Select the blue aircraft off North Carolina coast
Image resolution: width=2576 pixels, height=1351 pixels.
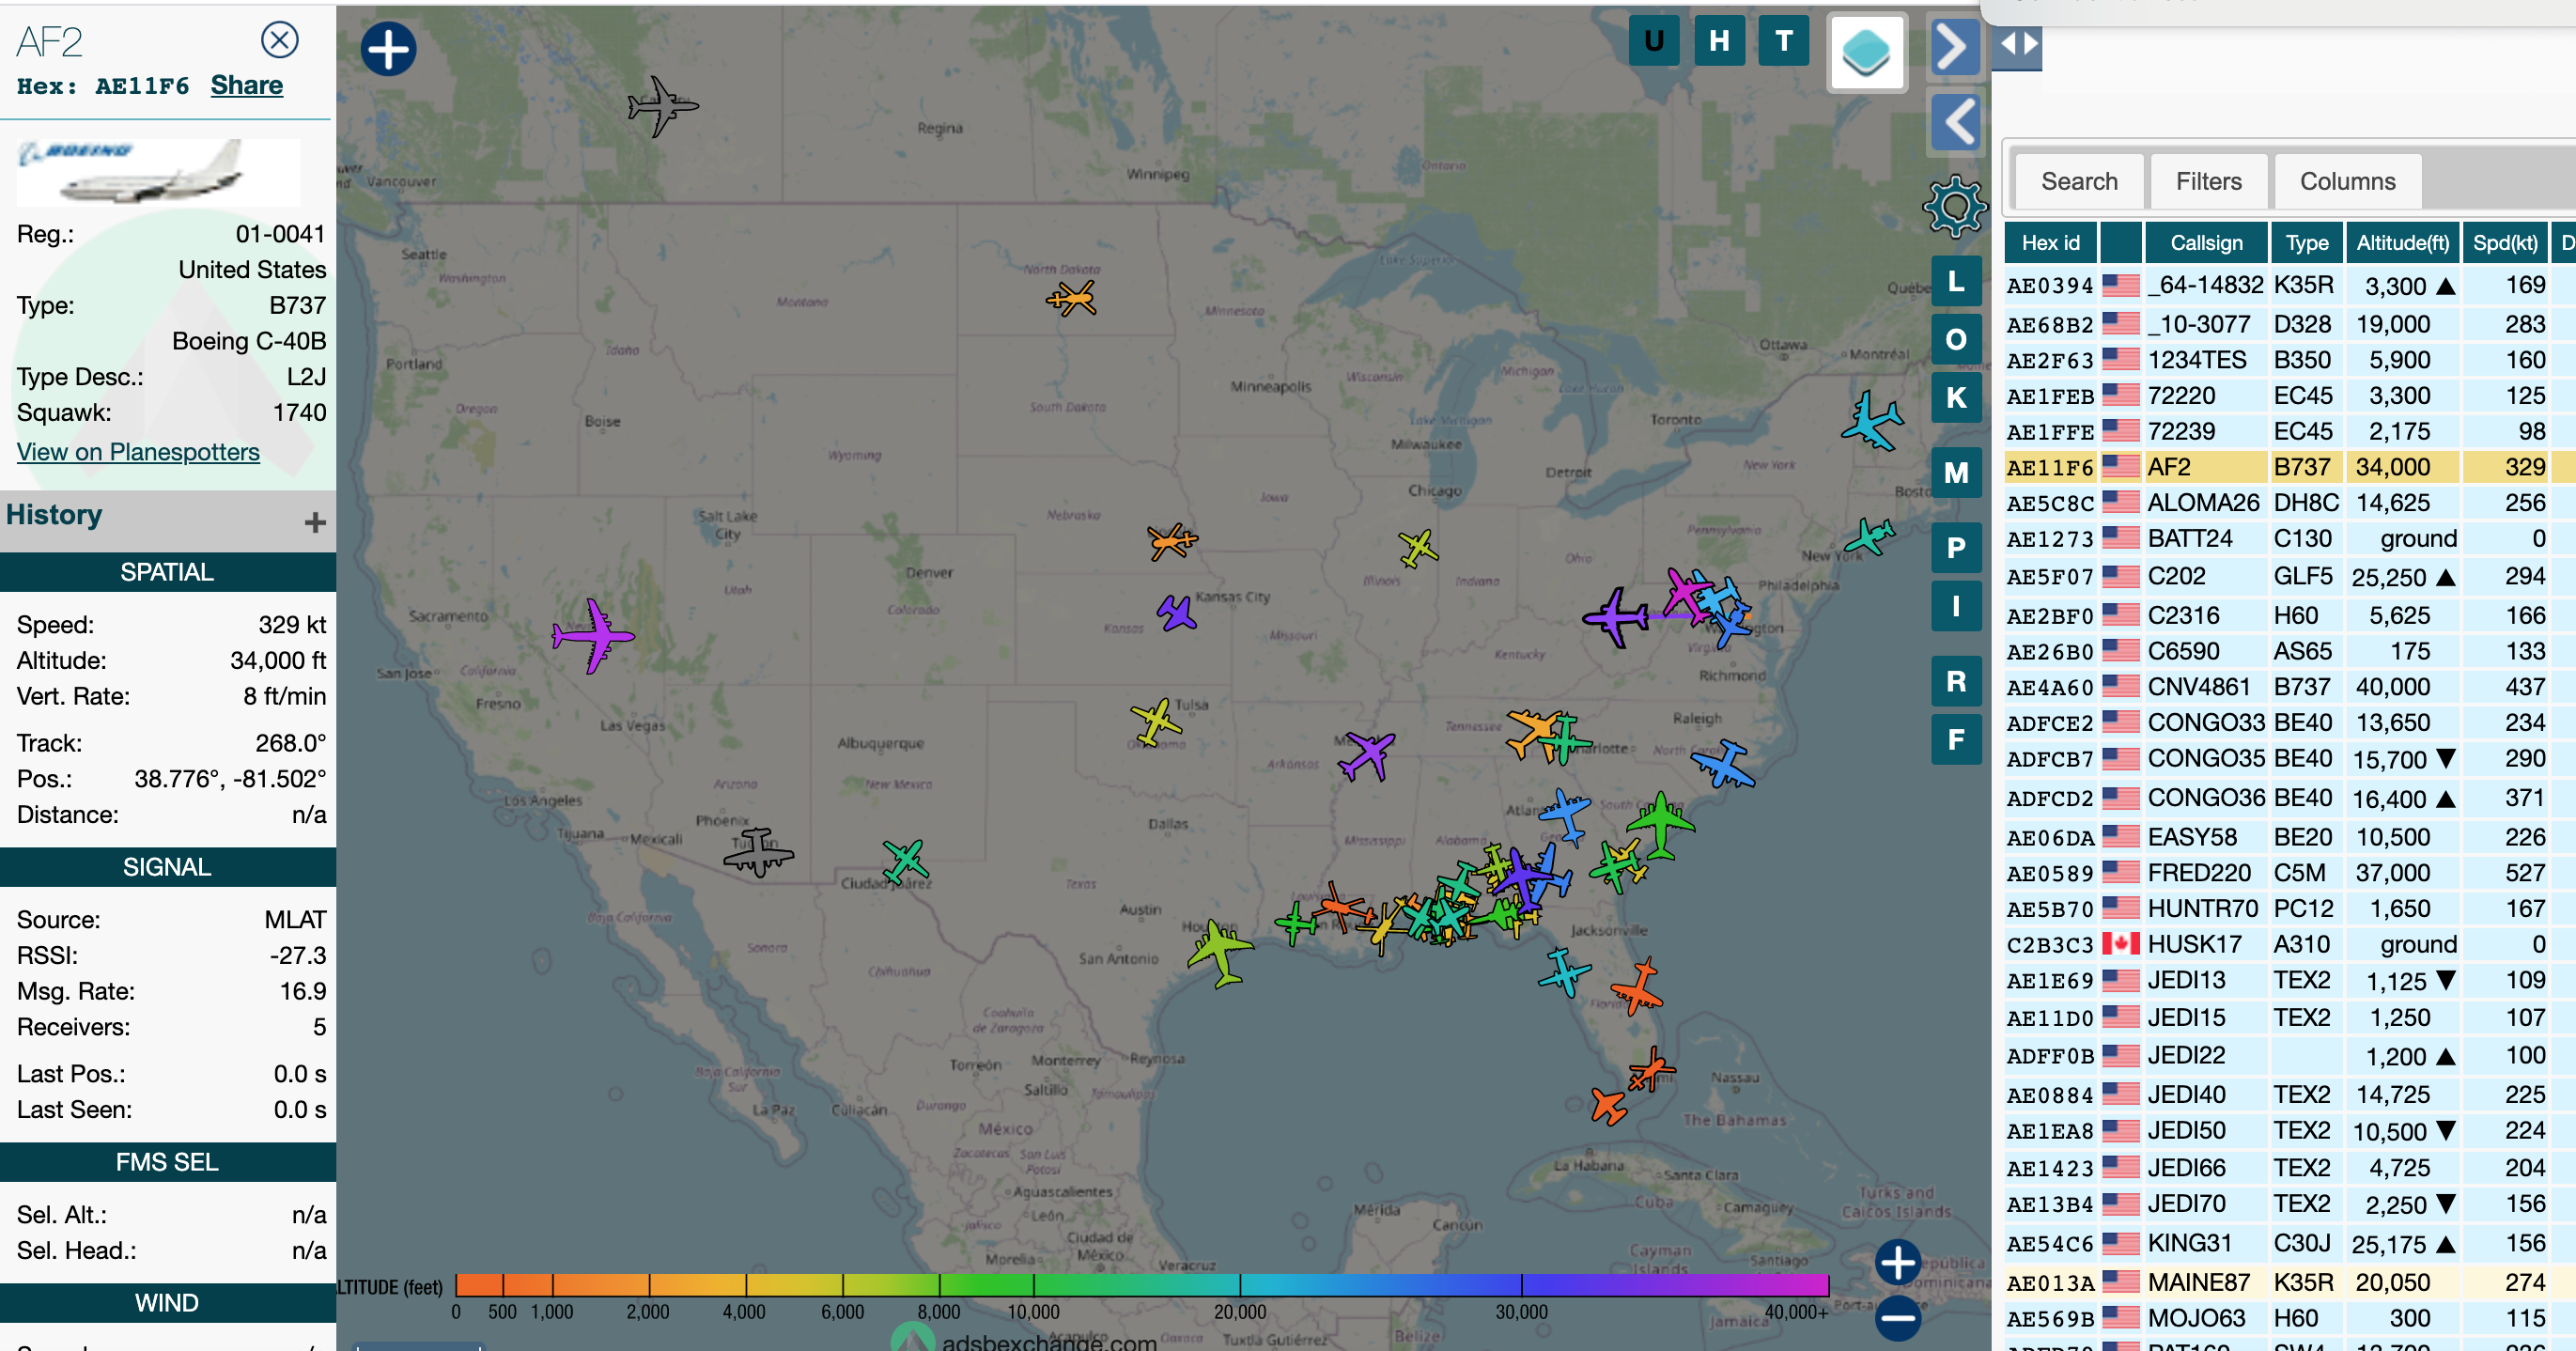pos(1722,765)
